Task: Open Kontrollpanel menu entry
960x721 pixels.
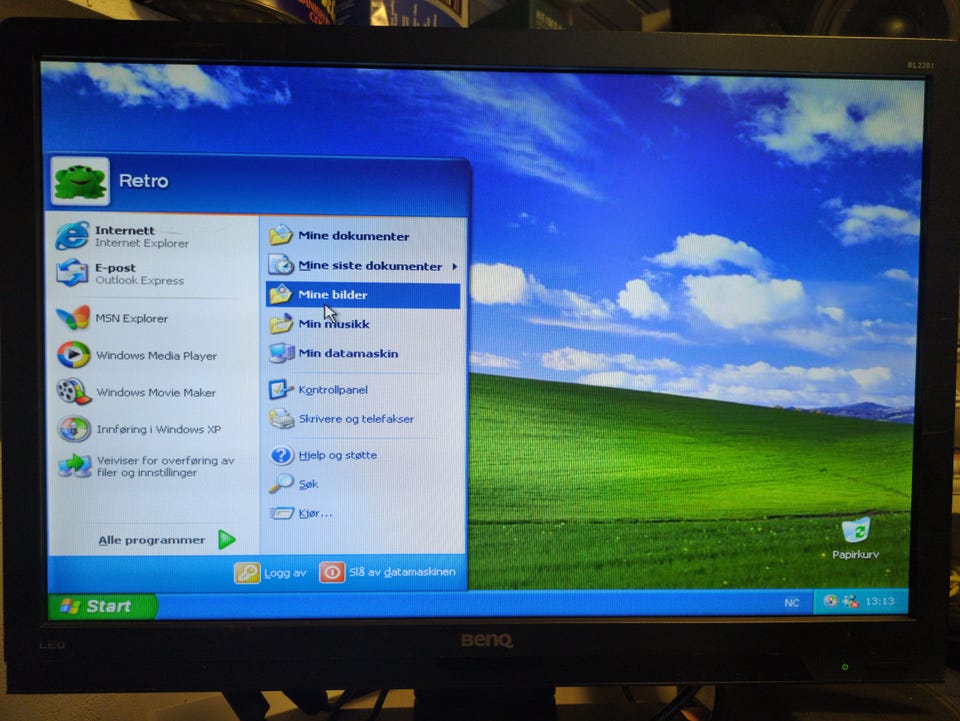Action: [364, 390]
